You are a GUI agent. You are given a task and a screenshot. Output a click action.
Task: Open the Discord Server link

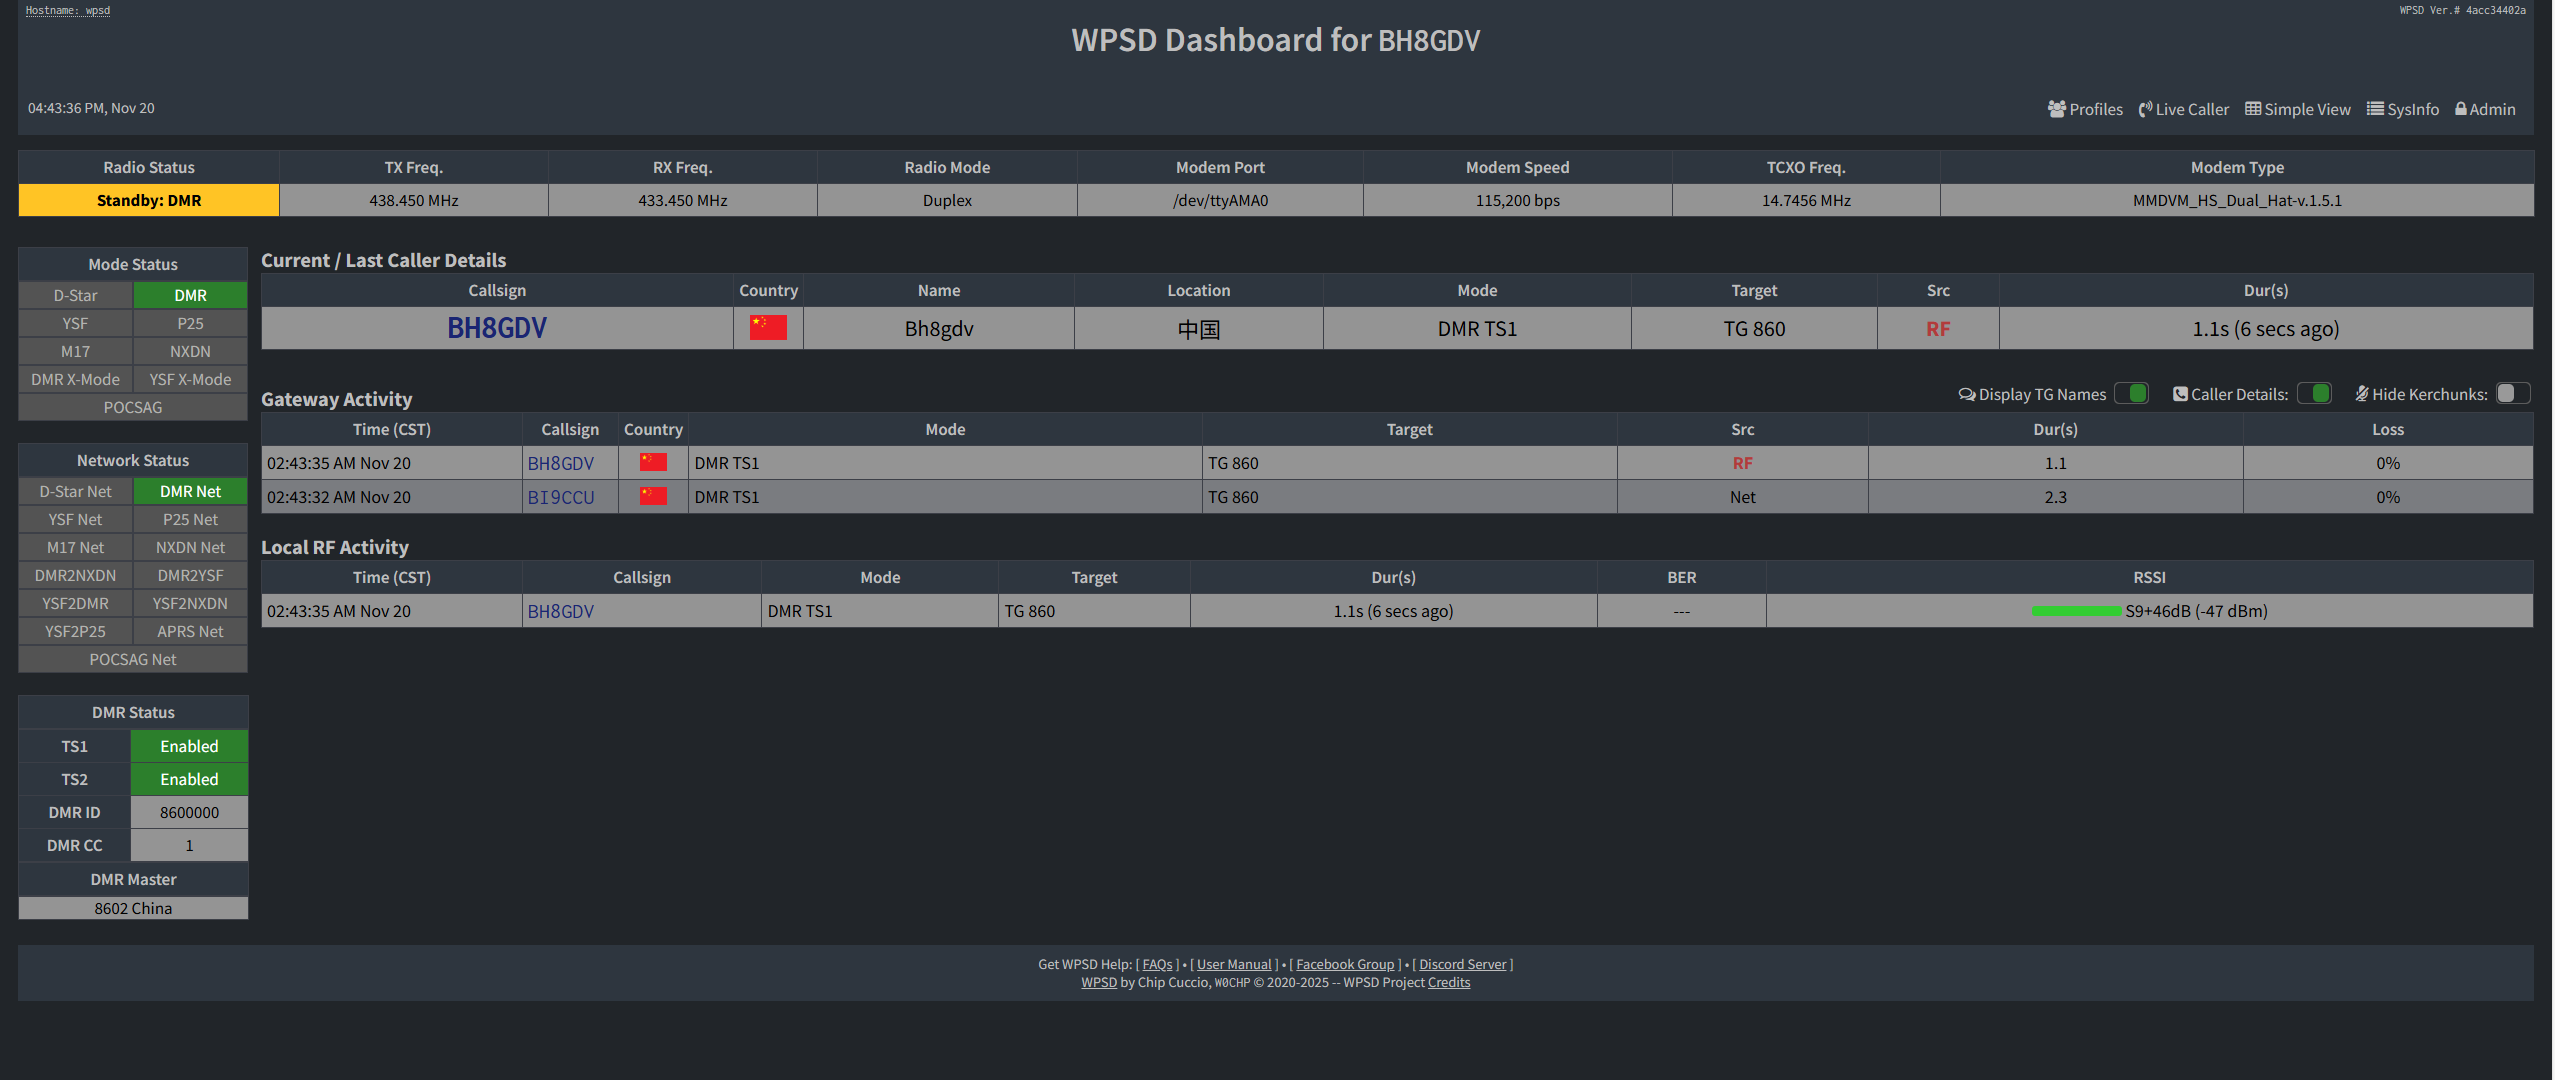coord(1463,964)
